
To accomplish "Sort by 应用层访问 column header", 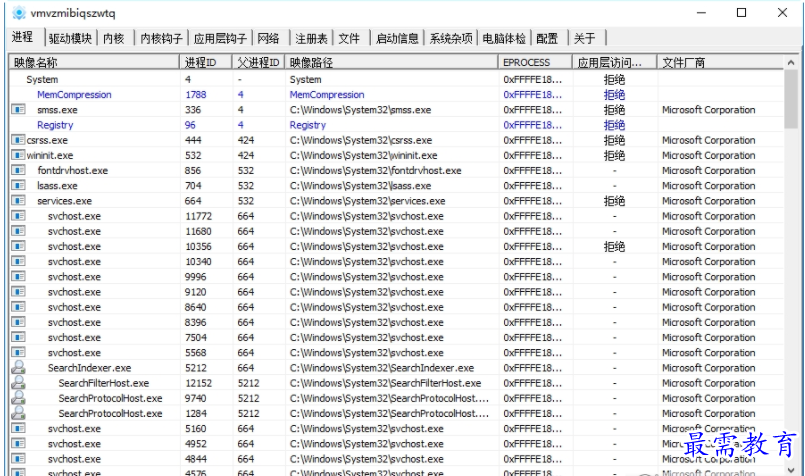I will (x=615, y=63).
